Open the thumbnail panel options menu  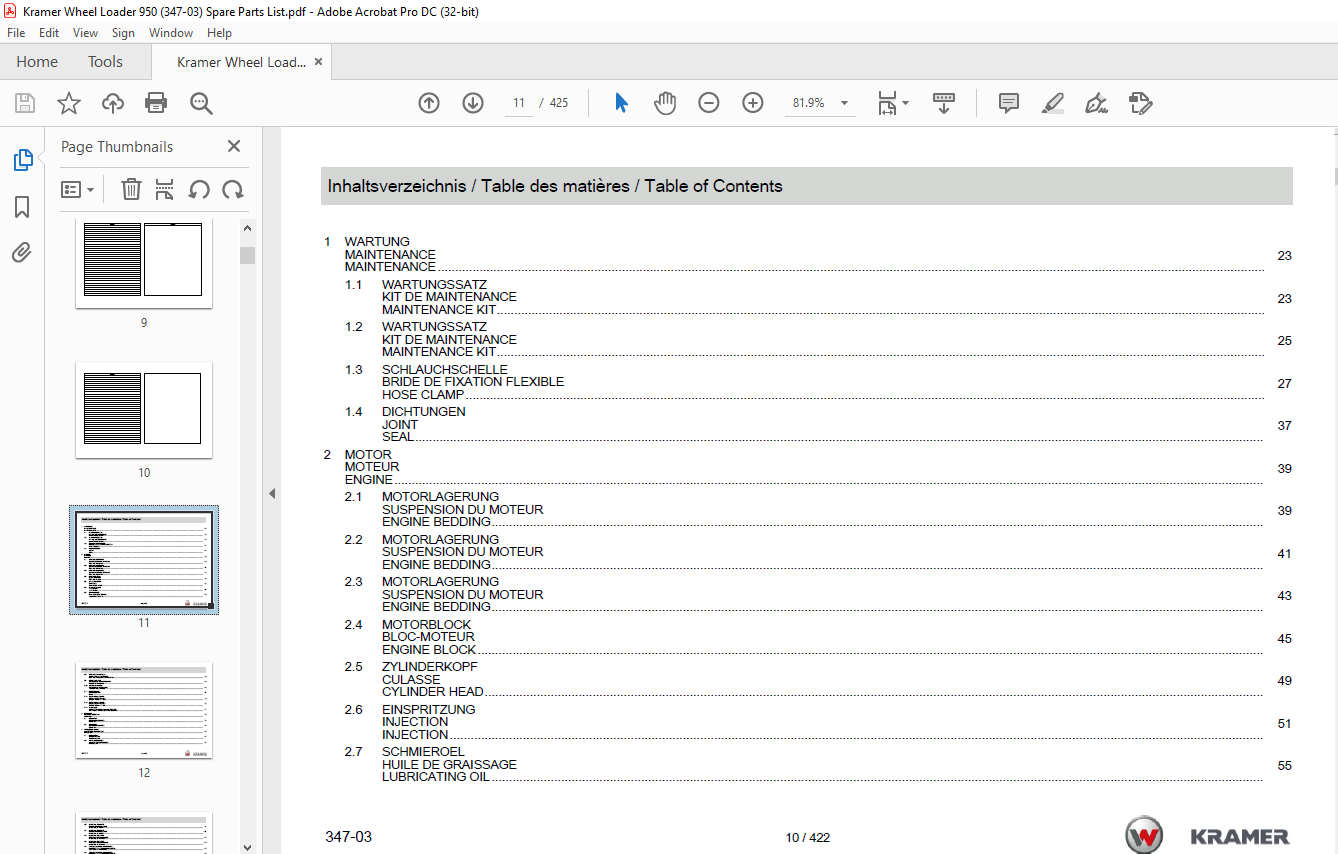tap(78, 189)
